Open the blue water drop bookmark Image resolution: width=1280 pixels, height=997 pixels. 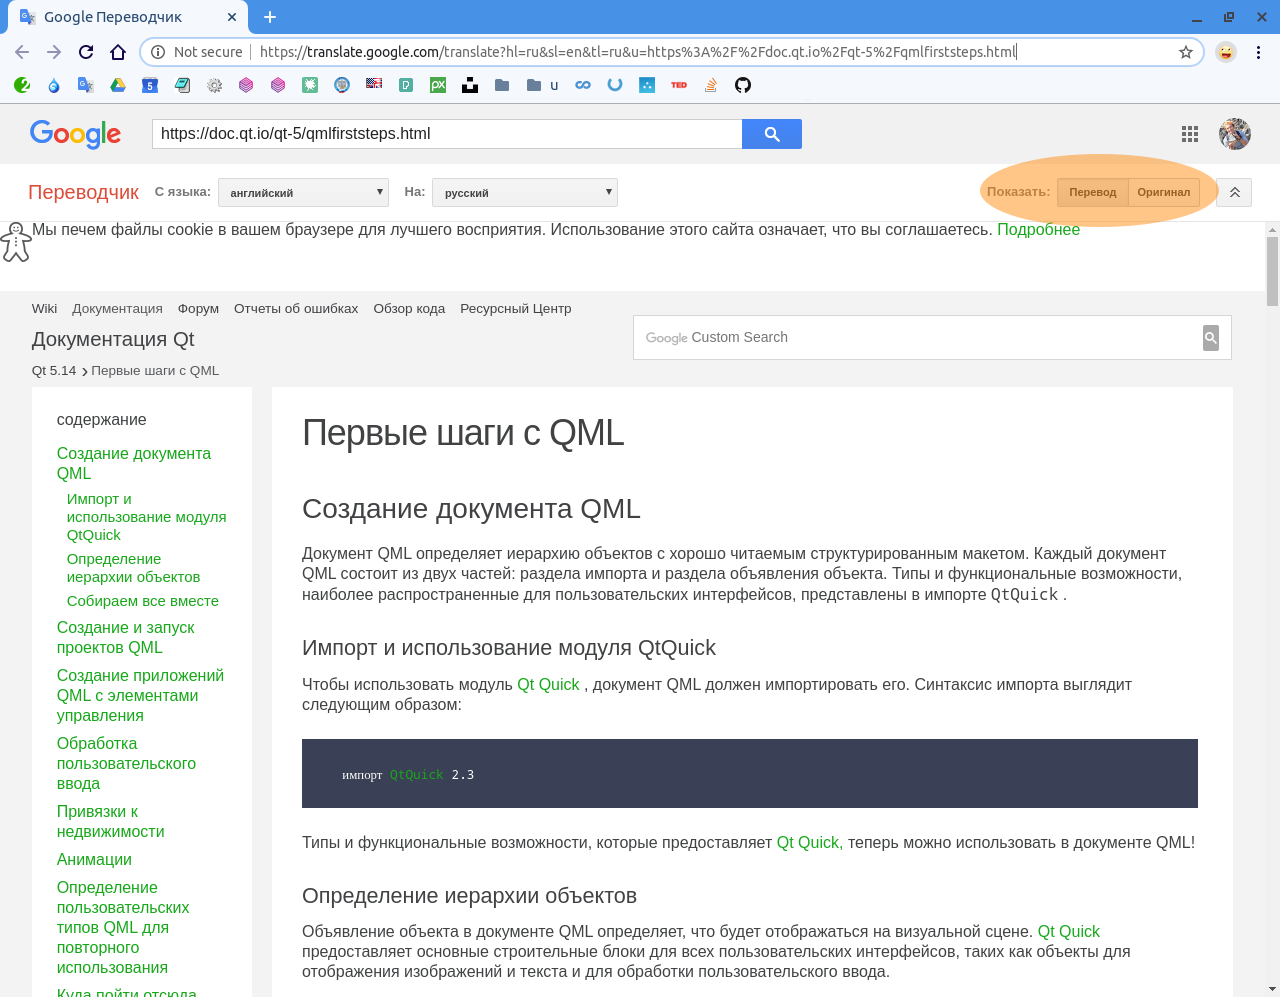click(54, 85)
